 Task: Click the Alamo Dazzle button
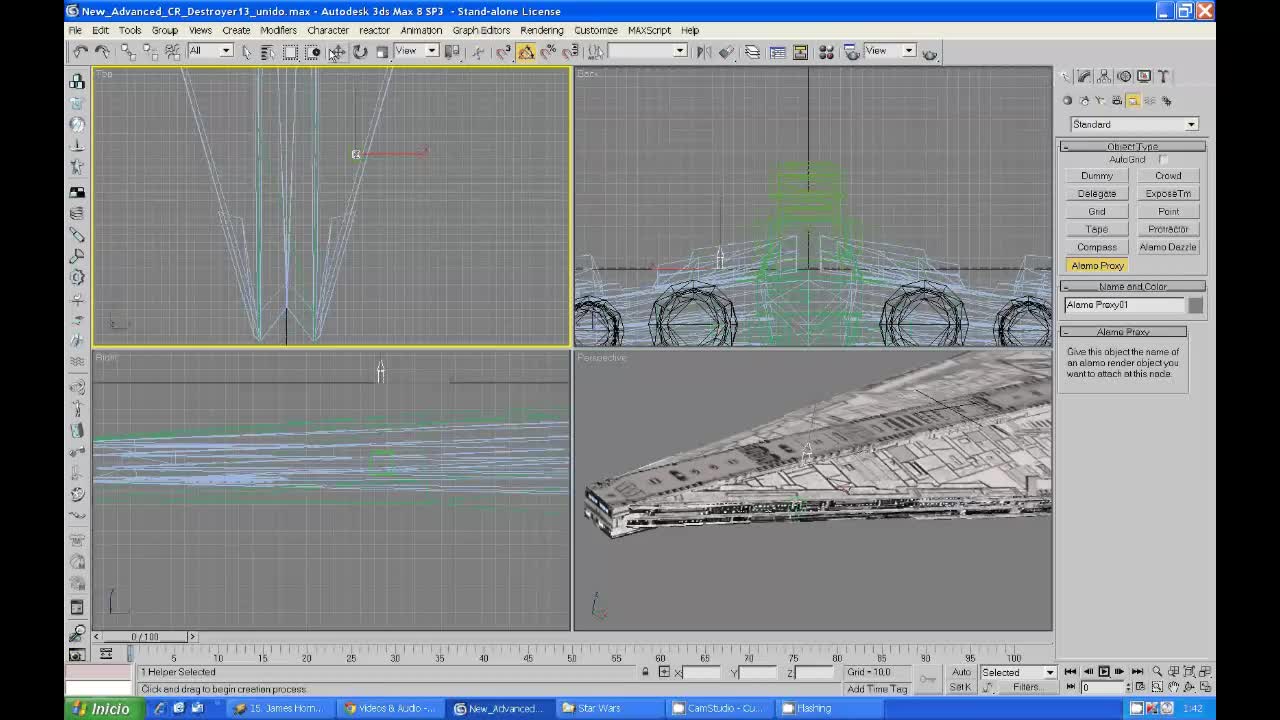click(1168, 247)
